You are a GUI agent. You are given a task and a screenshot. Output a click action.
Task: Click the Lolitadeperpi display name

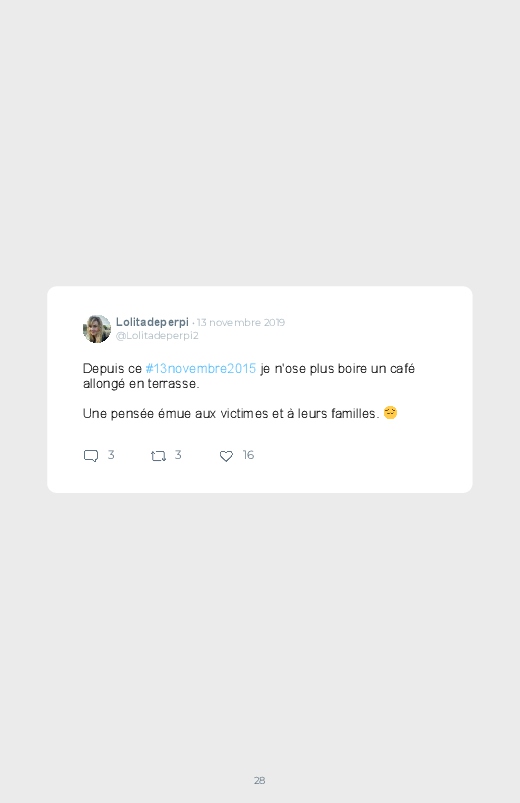152,322
